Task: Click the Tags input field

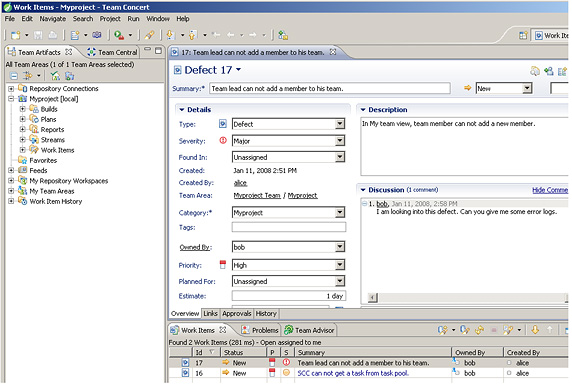Action: coord(289,227)
